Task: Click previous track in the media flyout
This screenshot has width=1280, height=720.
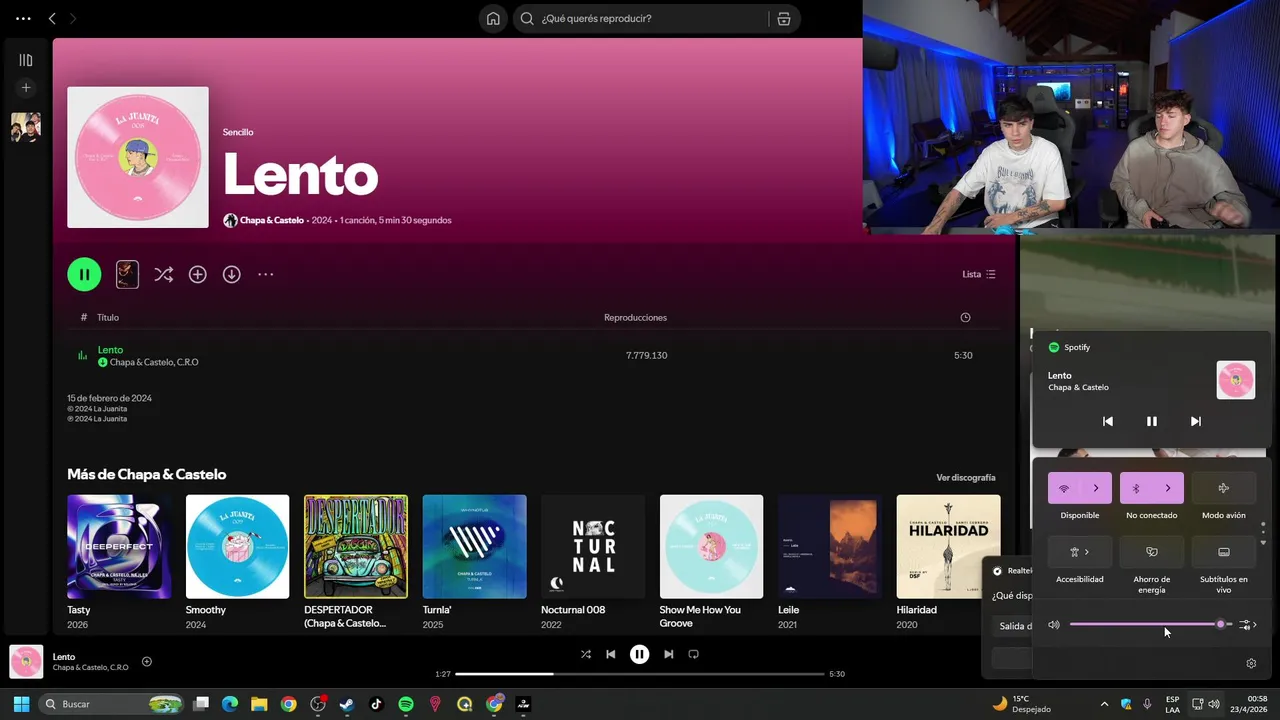Action: point(1107,421)
